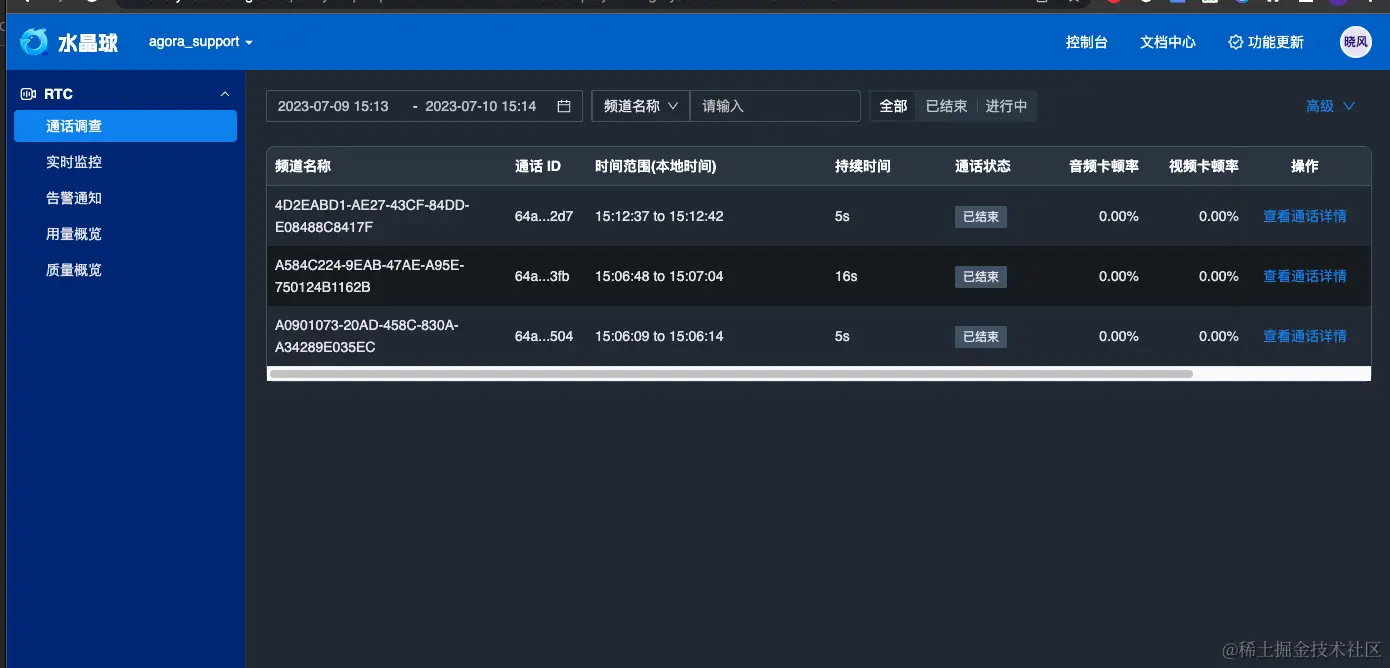The height and width of the screenshot is (668, 1390).
Task: Select the 进行中 status filter
Action: (x=1006, y=106)
